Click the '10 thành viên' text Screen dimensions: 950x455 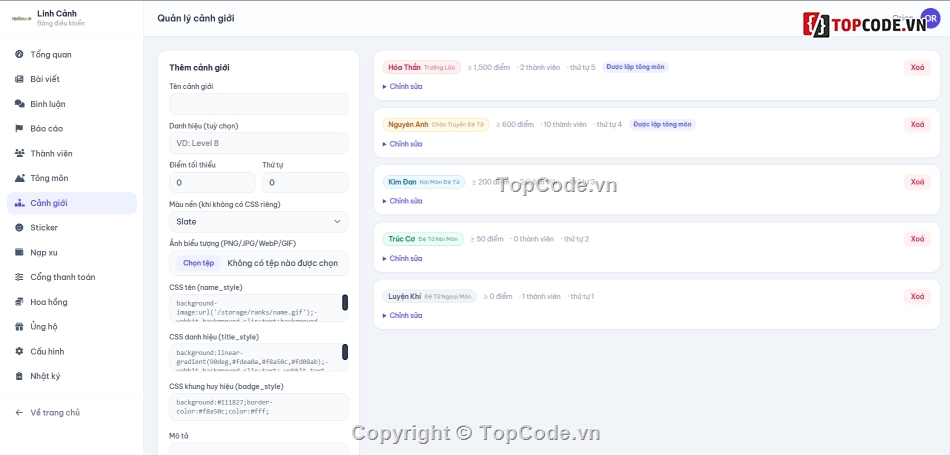pos(565,124)
